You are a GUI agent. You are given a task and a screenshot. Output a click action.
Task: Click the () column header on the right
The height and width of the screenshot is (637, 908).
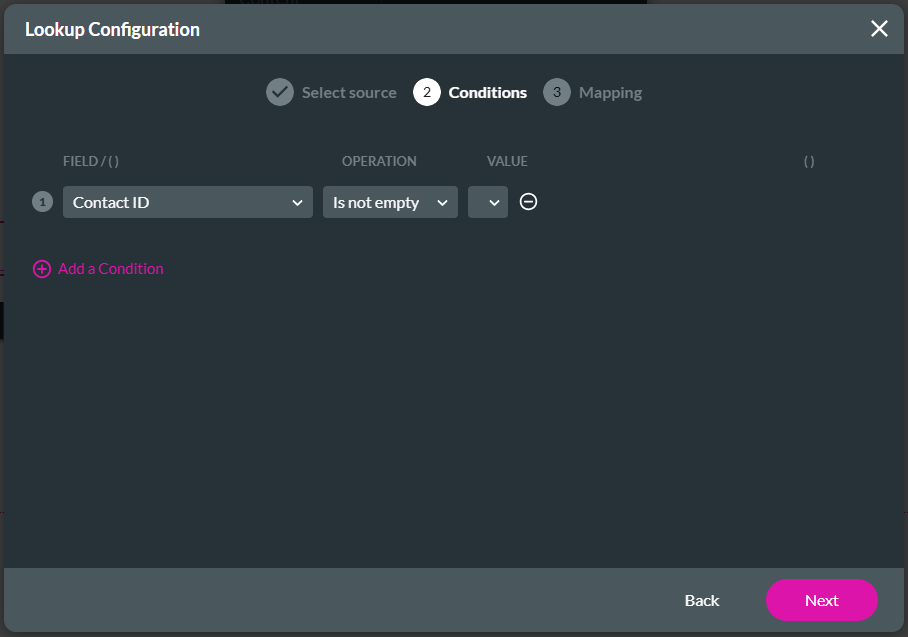(x=809, y=161)
